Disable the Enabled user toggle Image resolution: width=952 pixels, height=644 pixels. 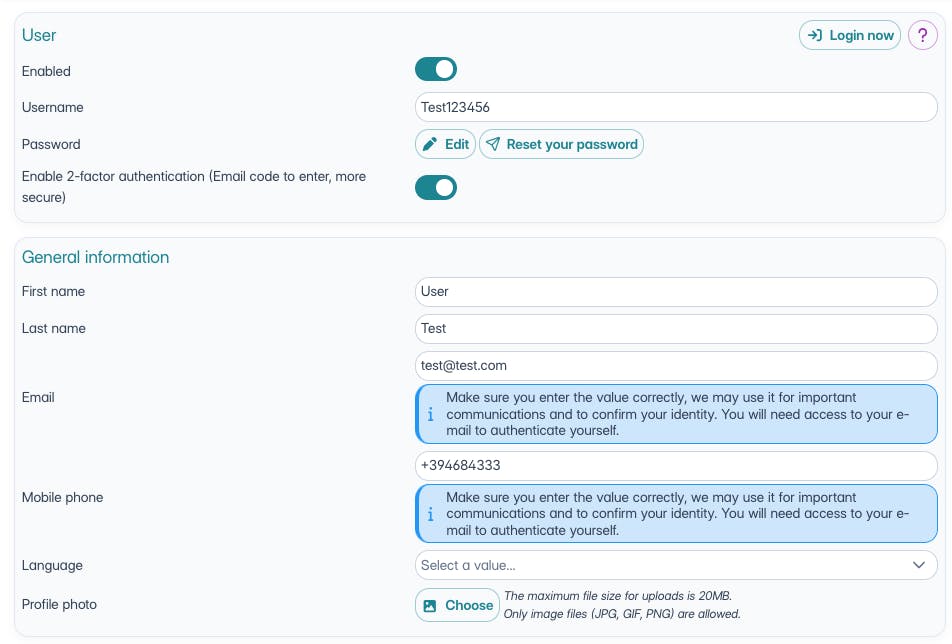436,69
